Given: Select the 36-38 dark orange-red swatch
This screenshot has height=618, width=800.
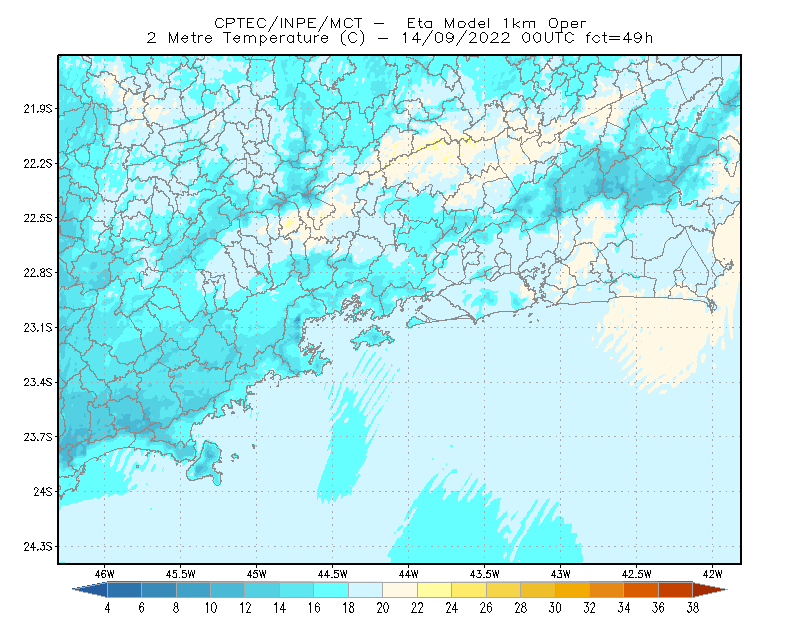Looking at the screenshot, I should (676, 590).
